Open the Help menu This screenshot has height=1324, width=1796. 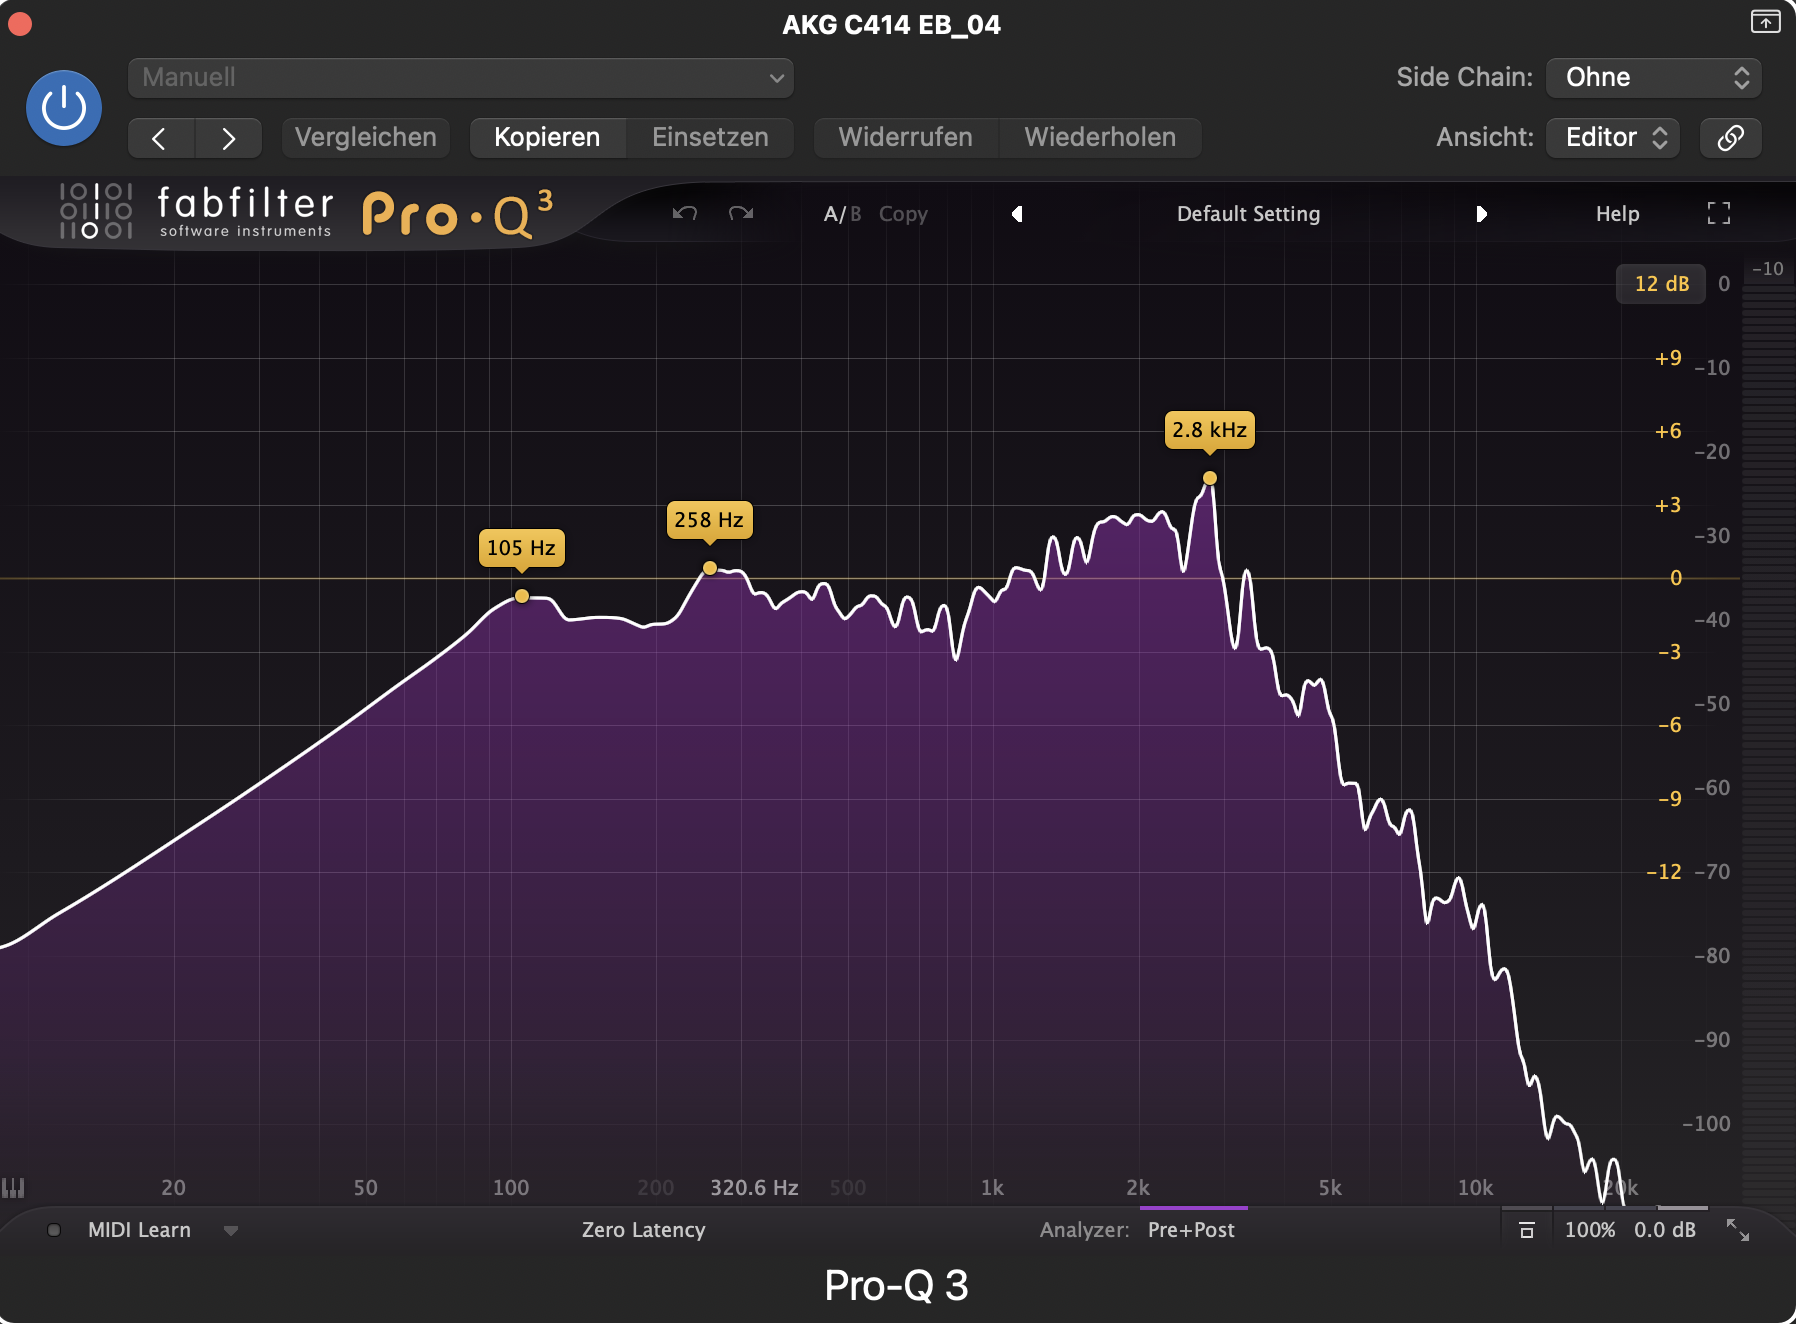coord(1617,214)
